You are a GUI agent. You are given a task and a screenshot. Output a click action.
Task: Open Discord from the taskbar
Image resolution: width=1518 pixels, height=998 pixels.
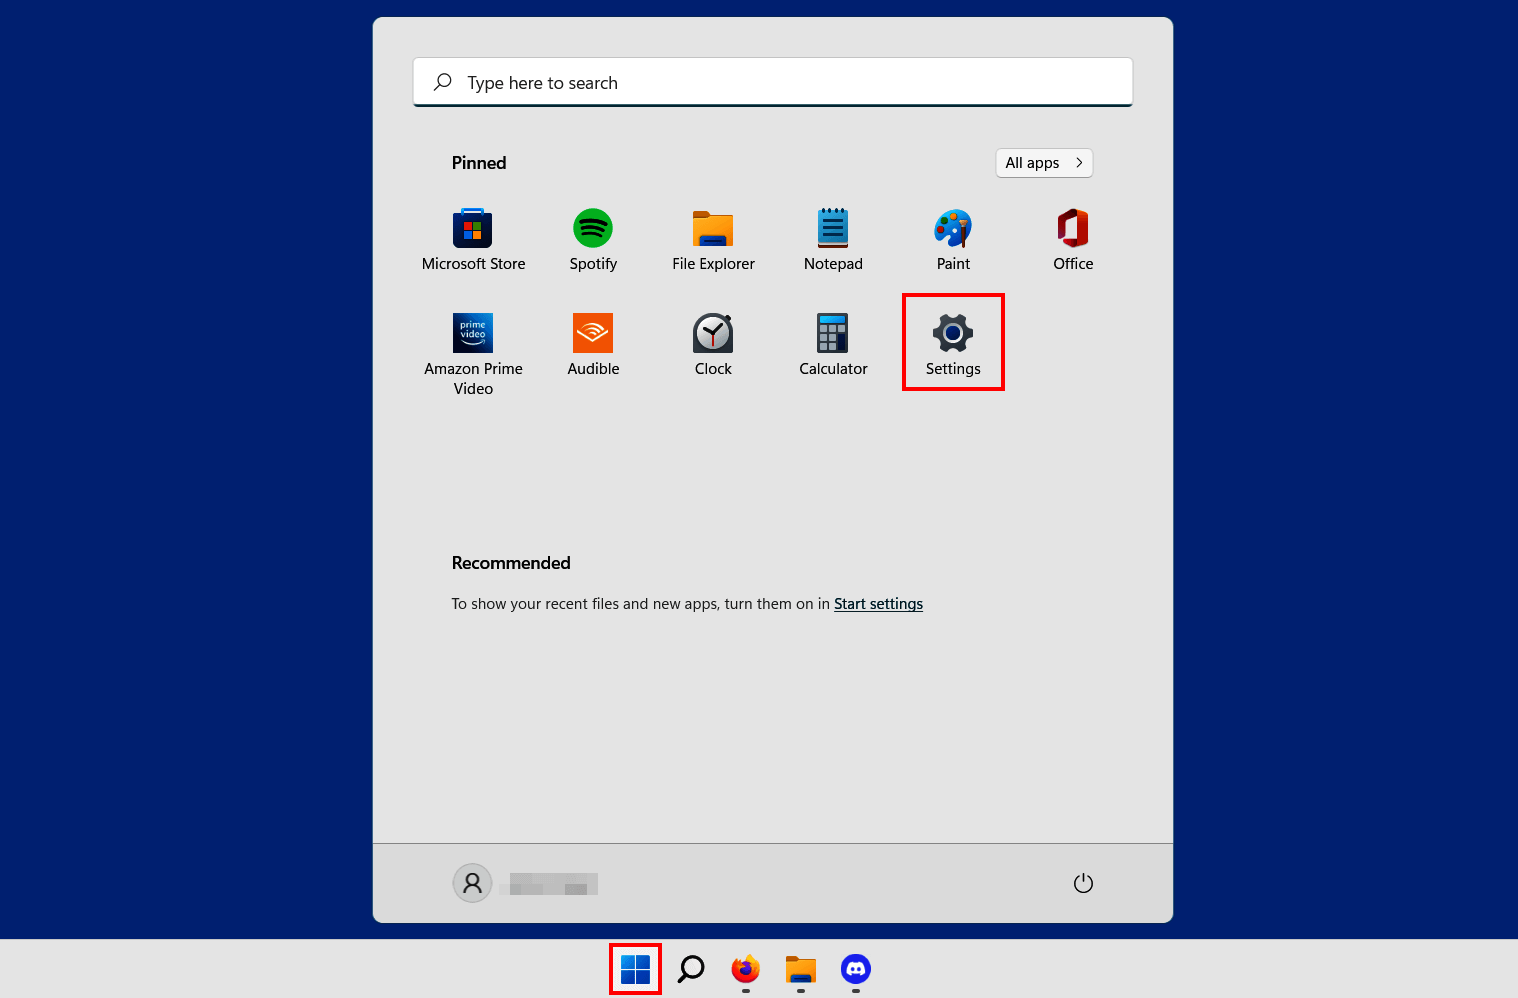(855, 968)
